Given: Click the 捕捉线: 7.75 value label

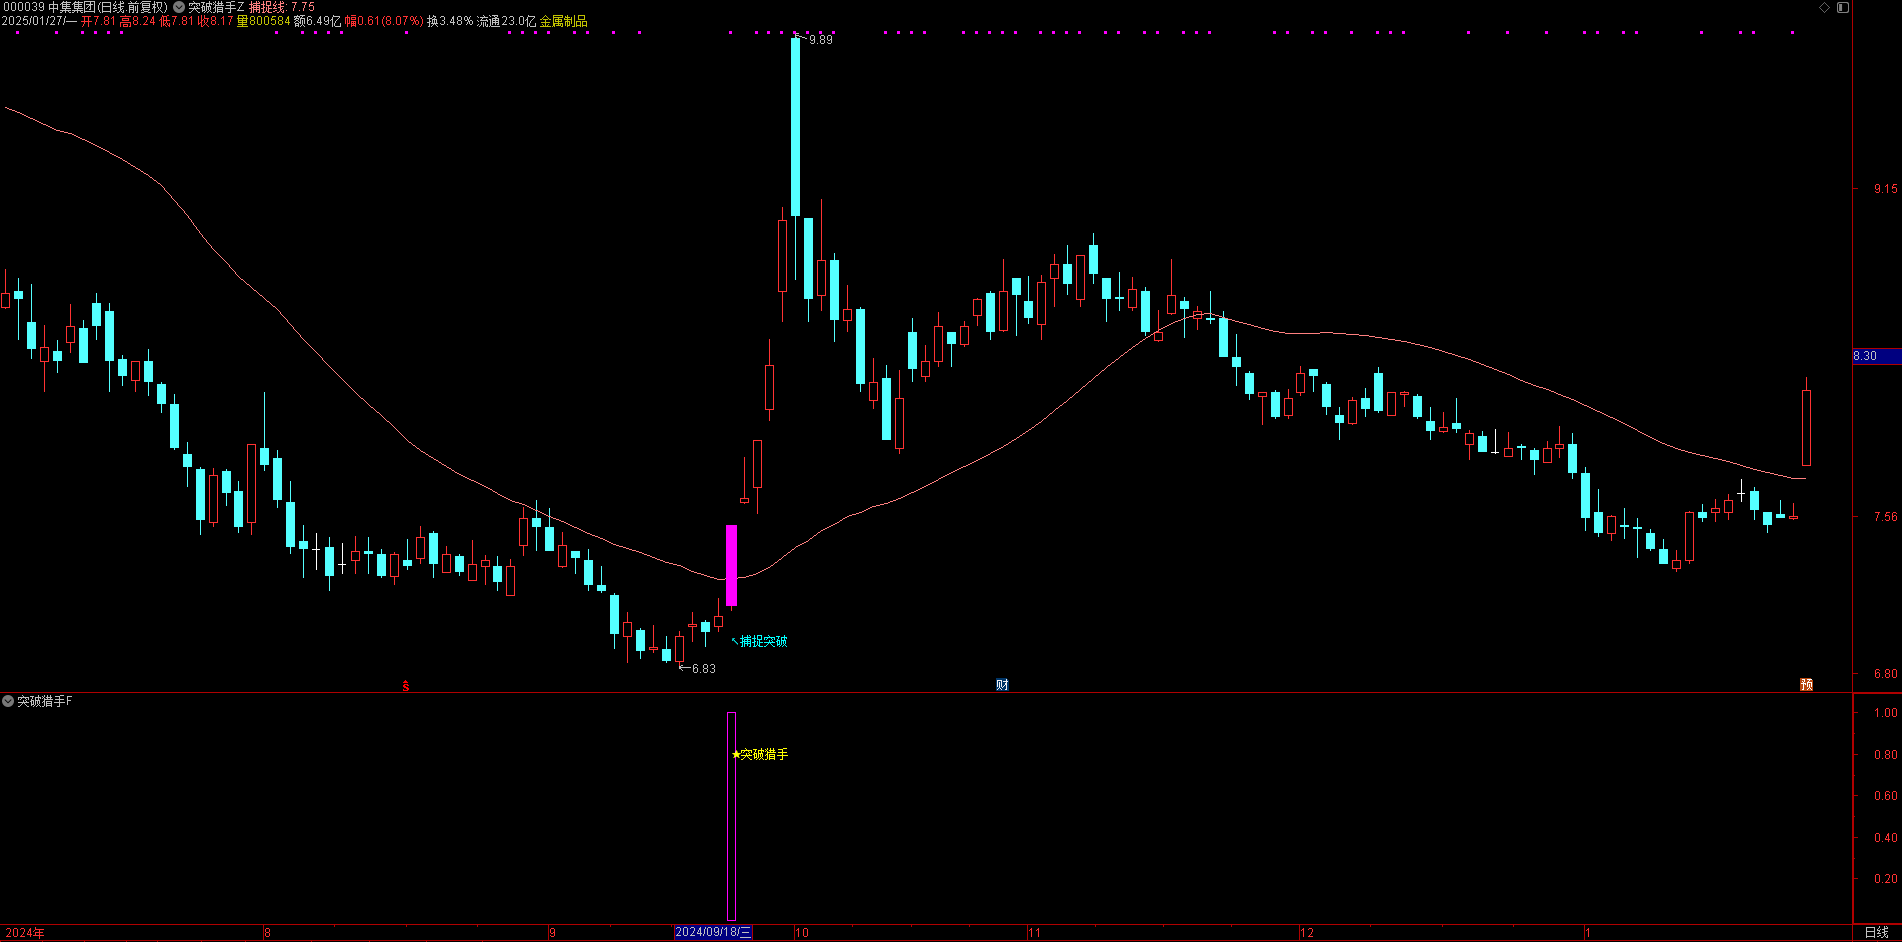Looking at the screenshot, I should coord(282,7).
